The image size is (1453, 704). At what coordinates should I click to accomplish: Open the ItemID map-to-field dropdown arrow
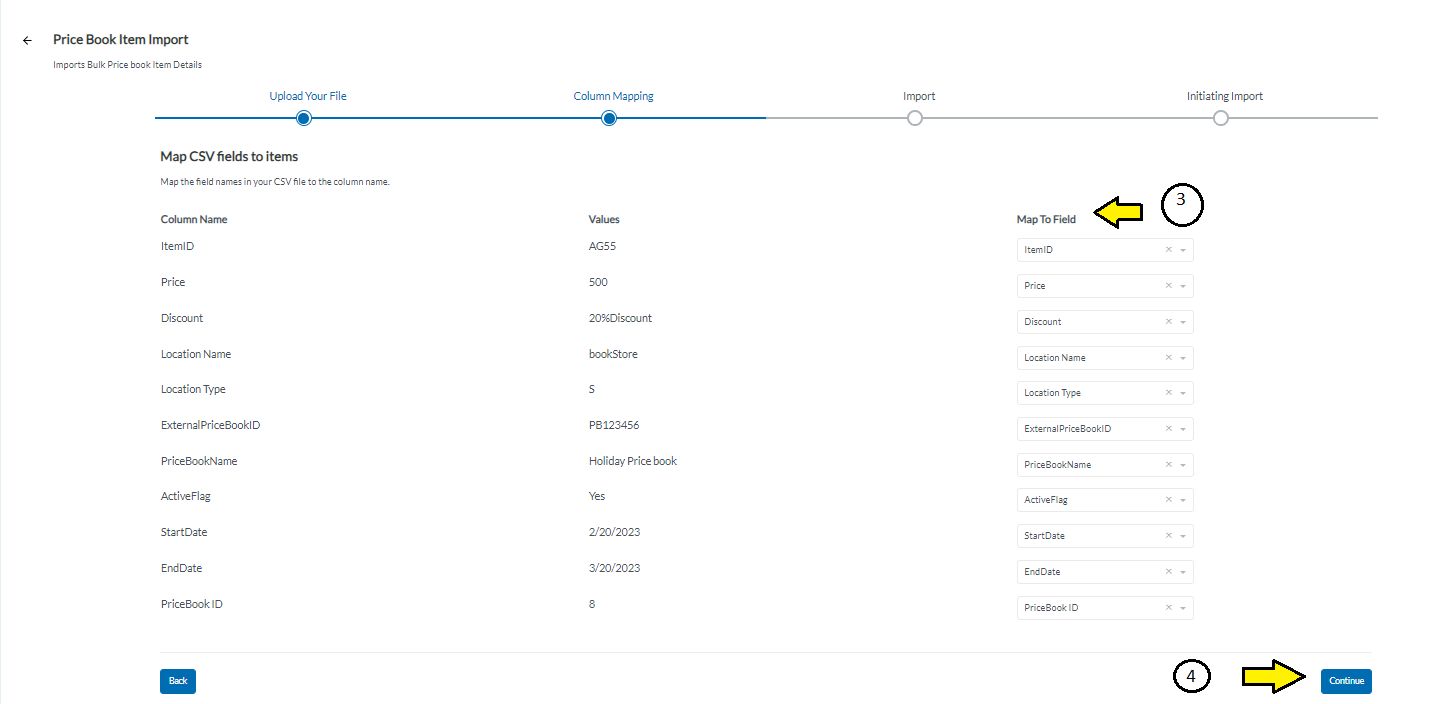1183,250
